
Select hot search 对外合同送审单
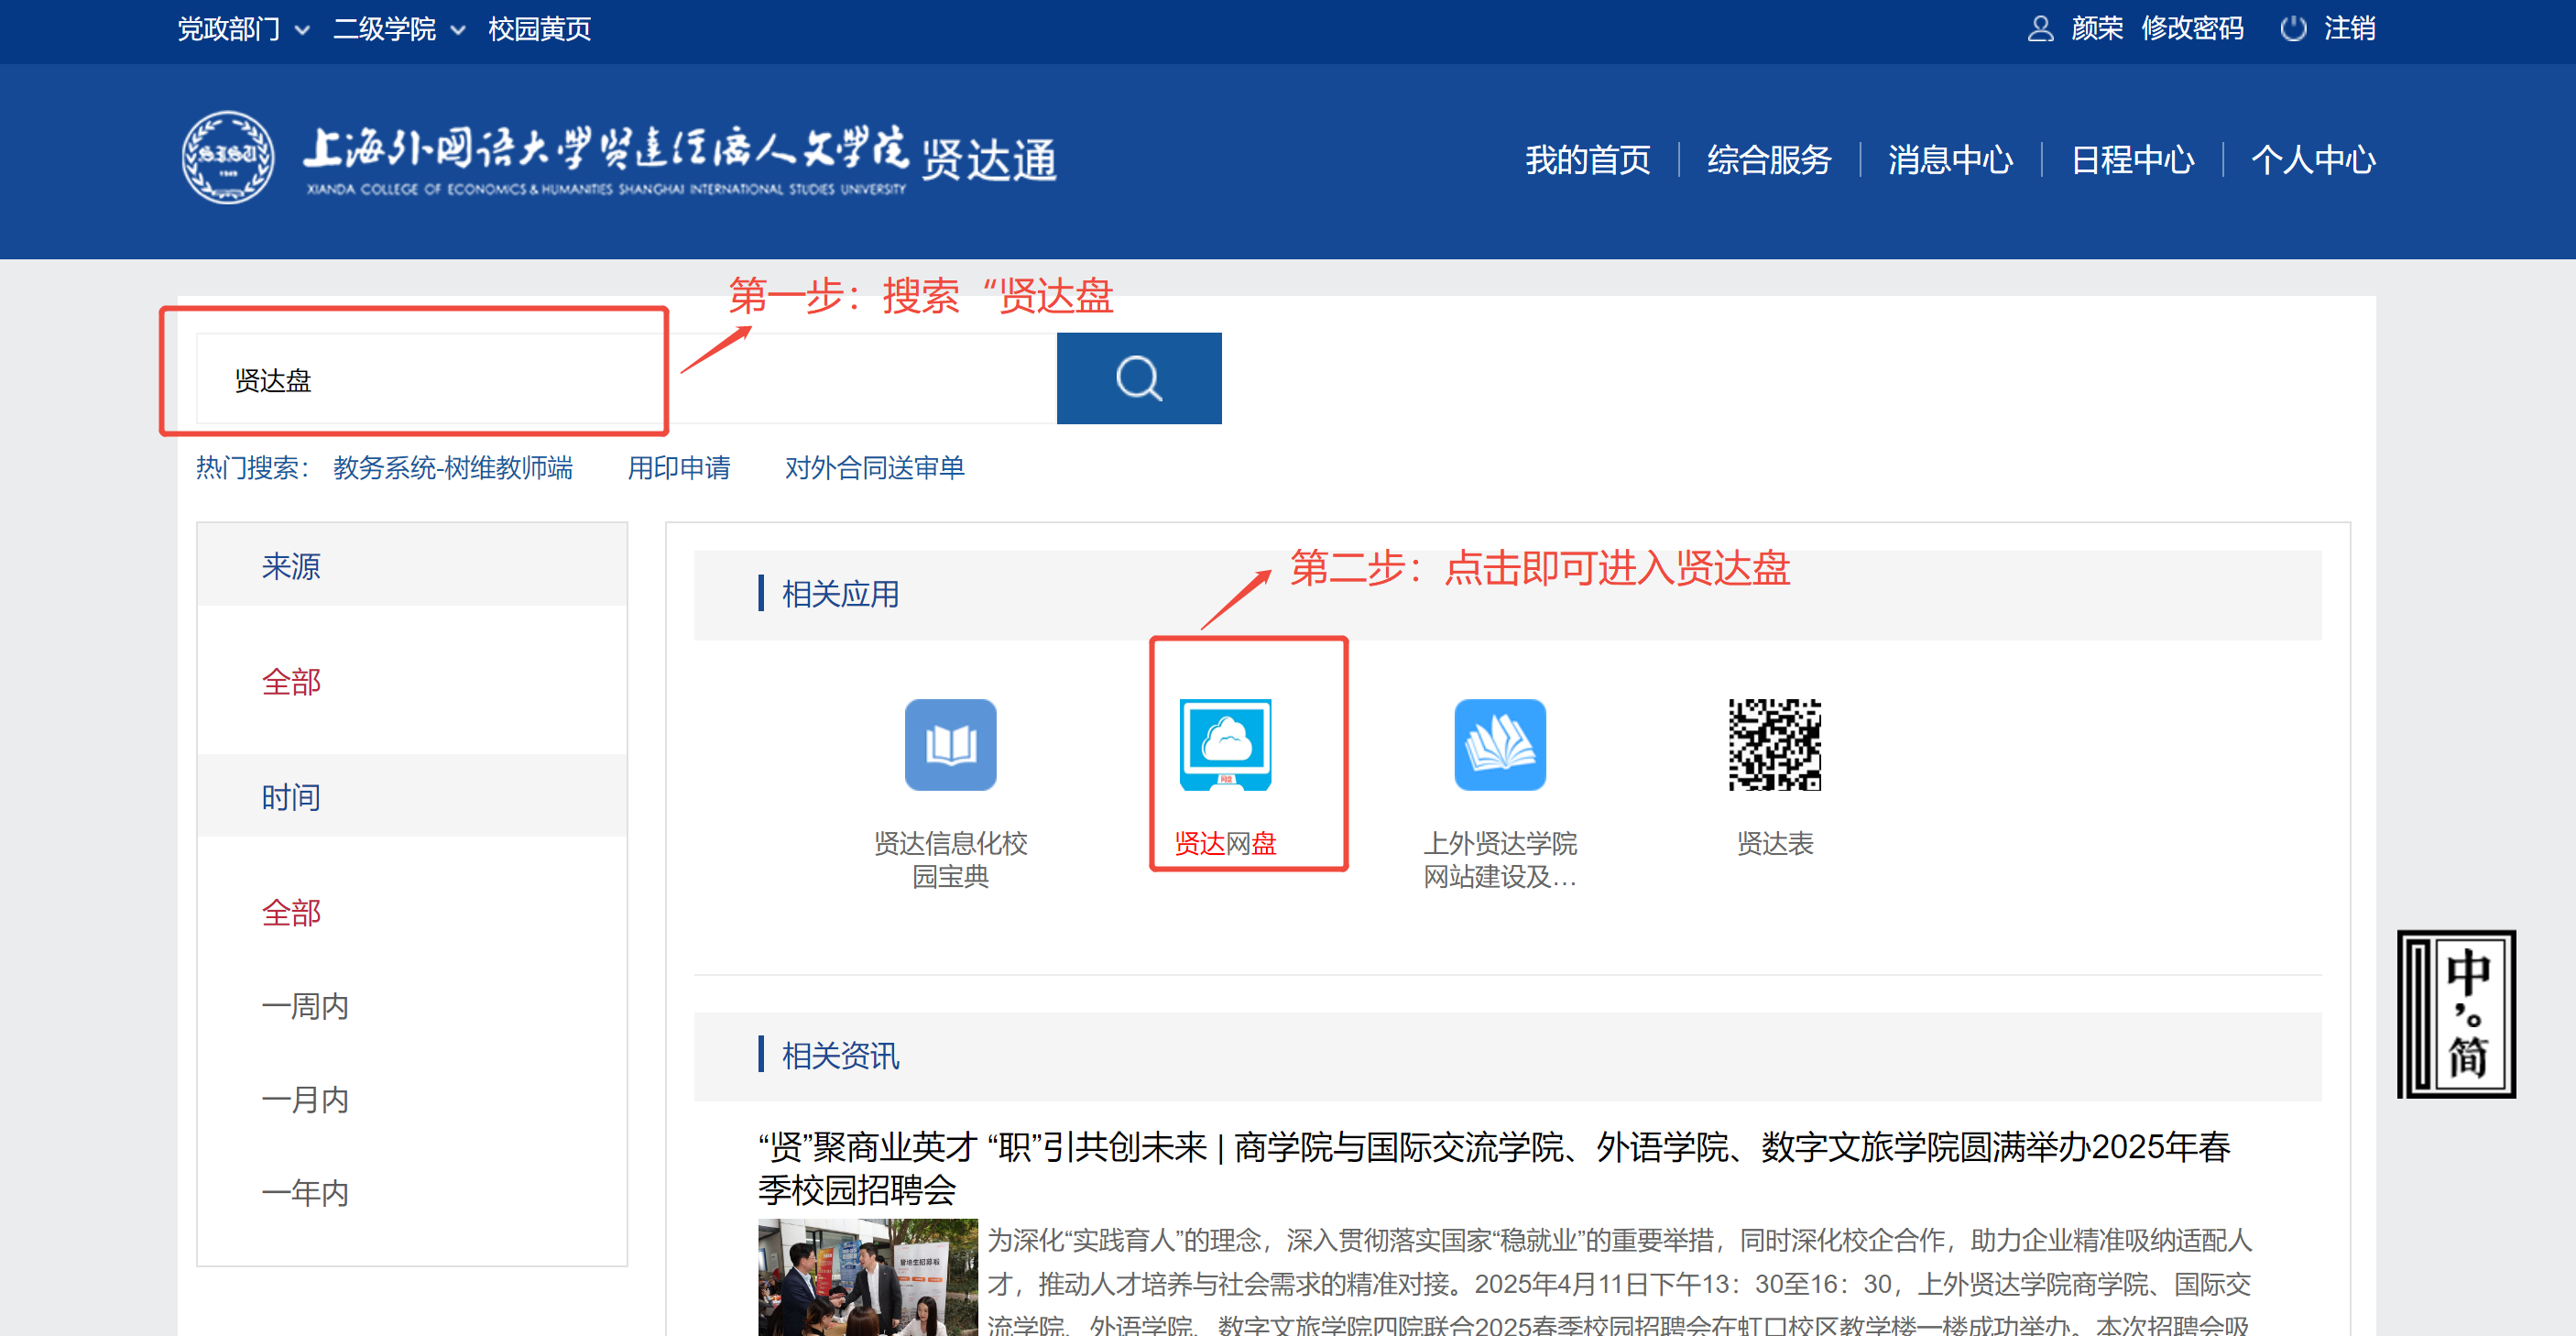(x=874, y=468)
